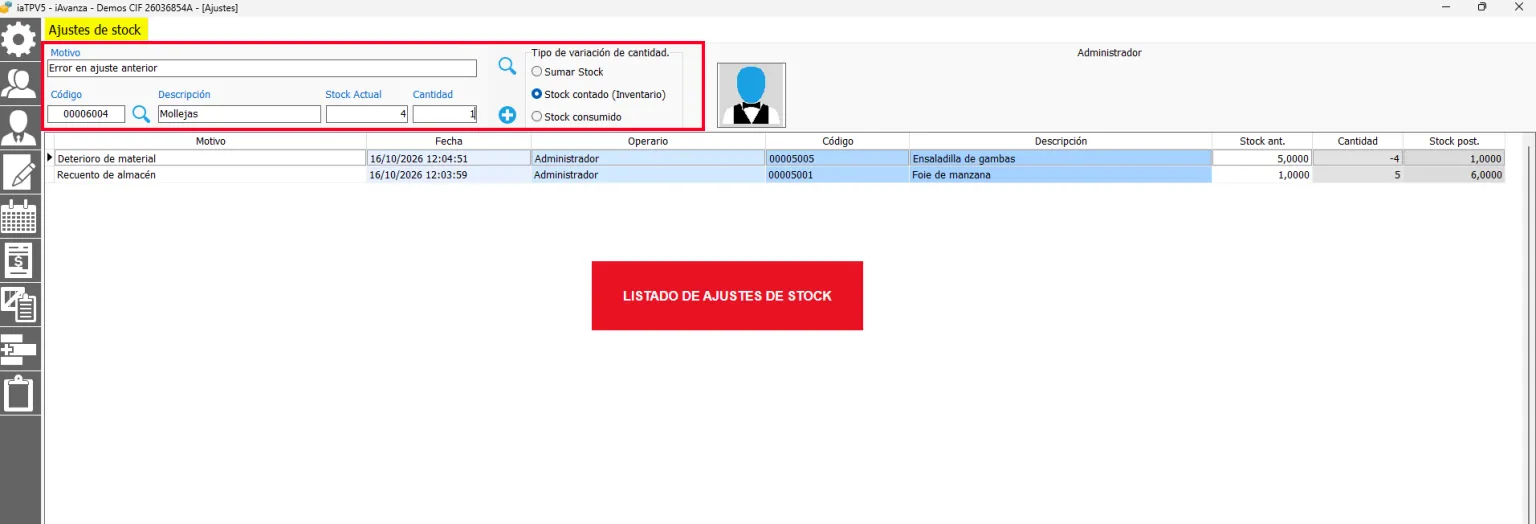Restore the window with the restore button
Image resolution: width=1536 pixels, height=524 pixels.
(1482, 7)
